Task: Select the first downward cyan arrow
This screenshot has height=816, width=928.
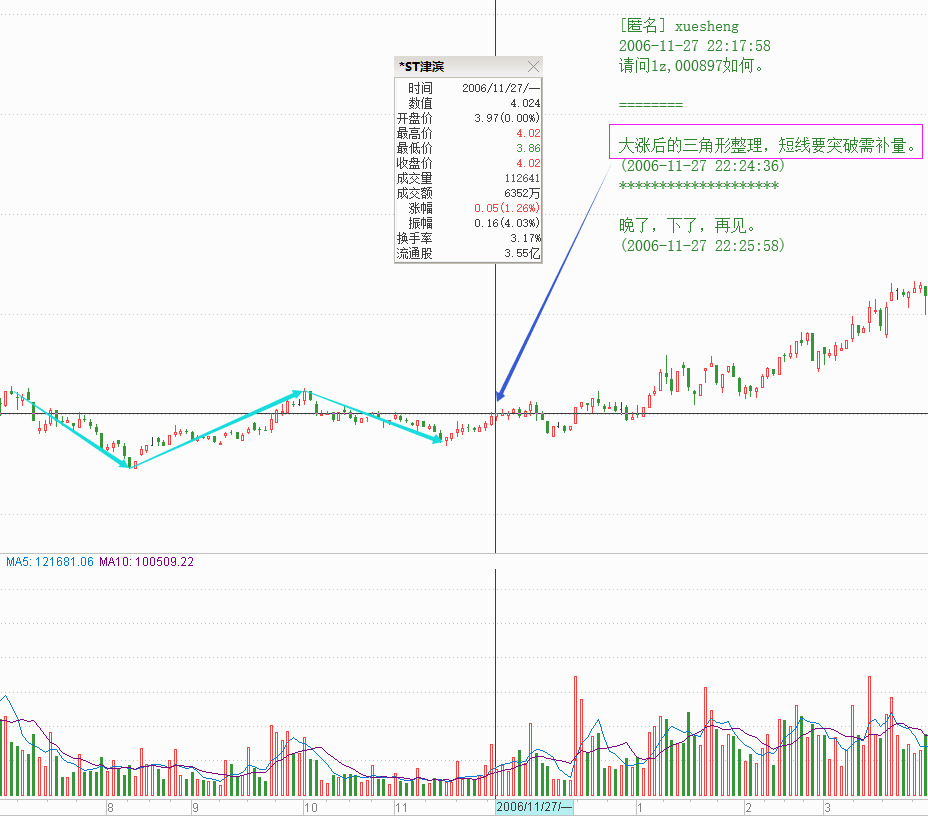Action: point(83,435)
